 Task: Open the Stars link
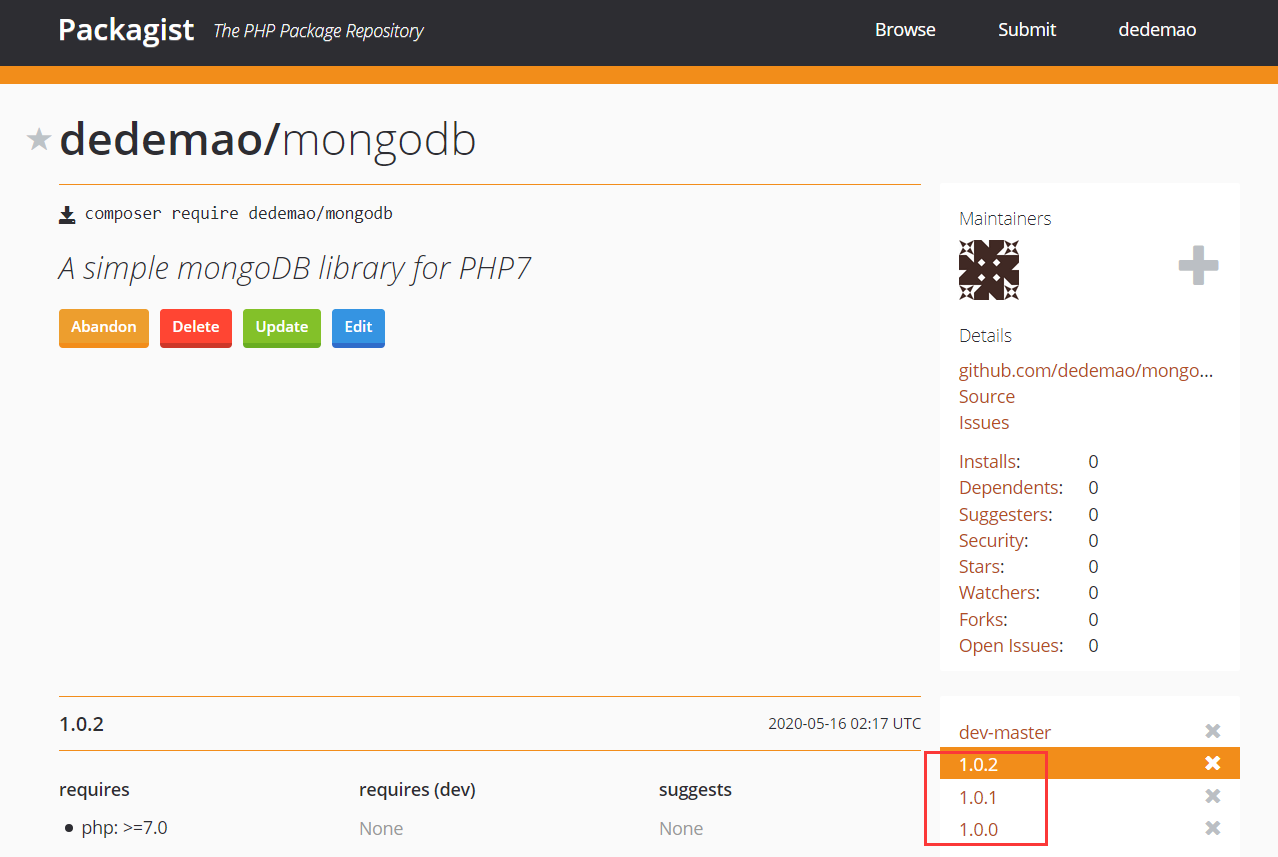pyautogui.click(x=979, y=567)
